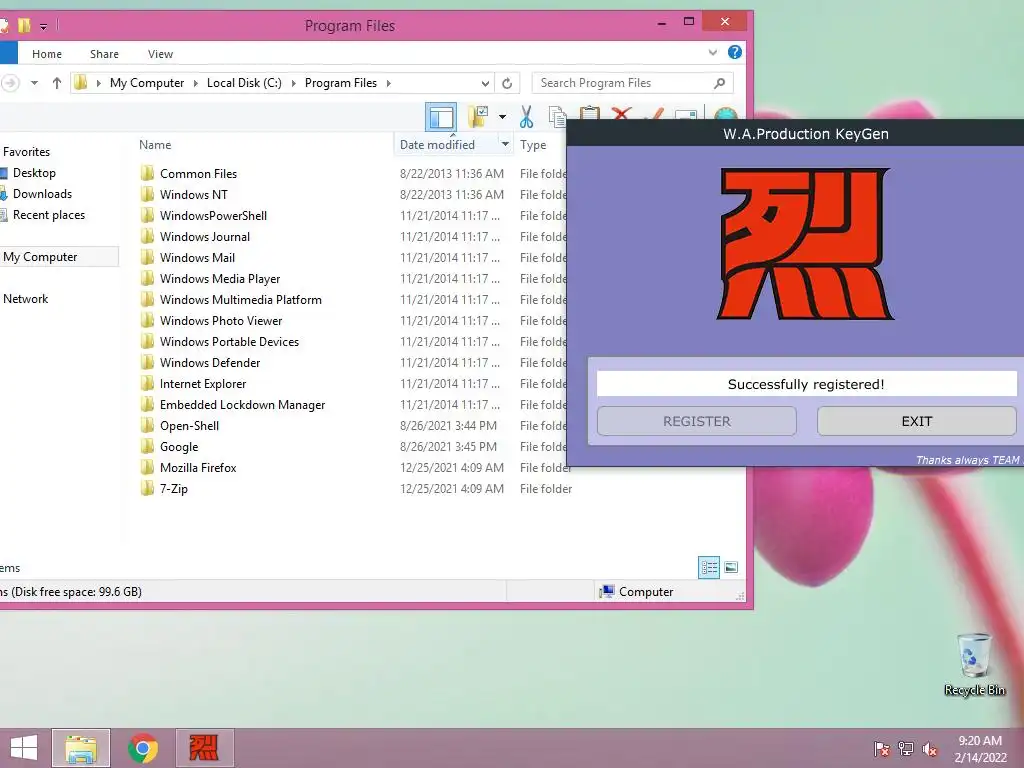Select My Computer in navigation pane
Screen dimensions: 1024x768
tap(40, 257)
